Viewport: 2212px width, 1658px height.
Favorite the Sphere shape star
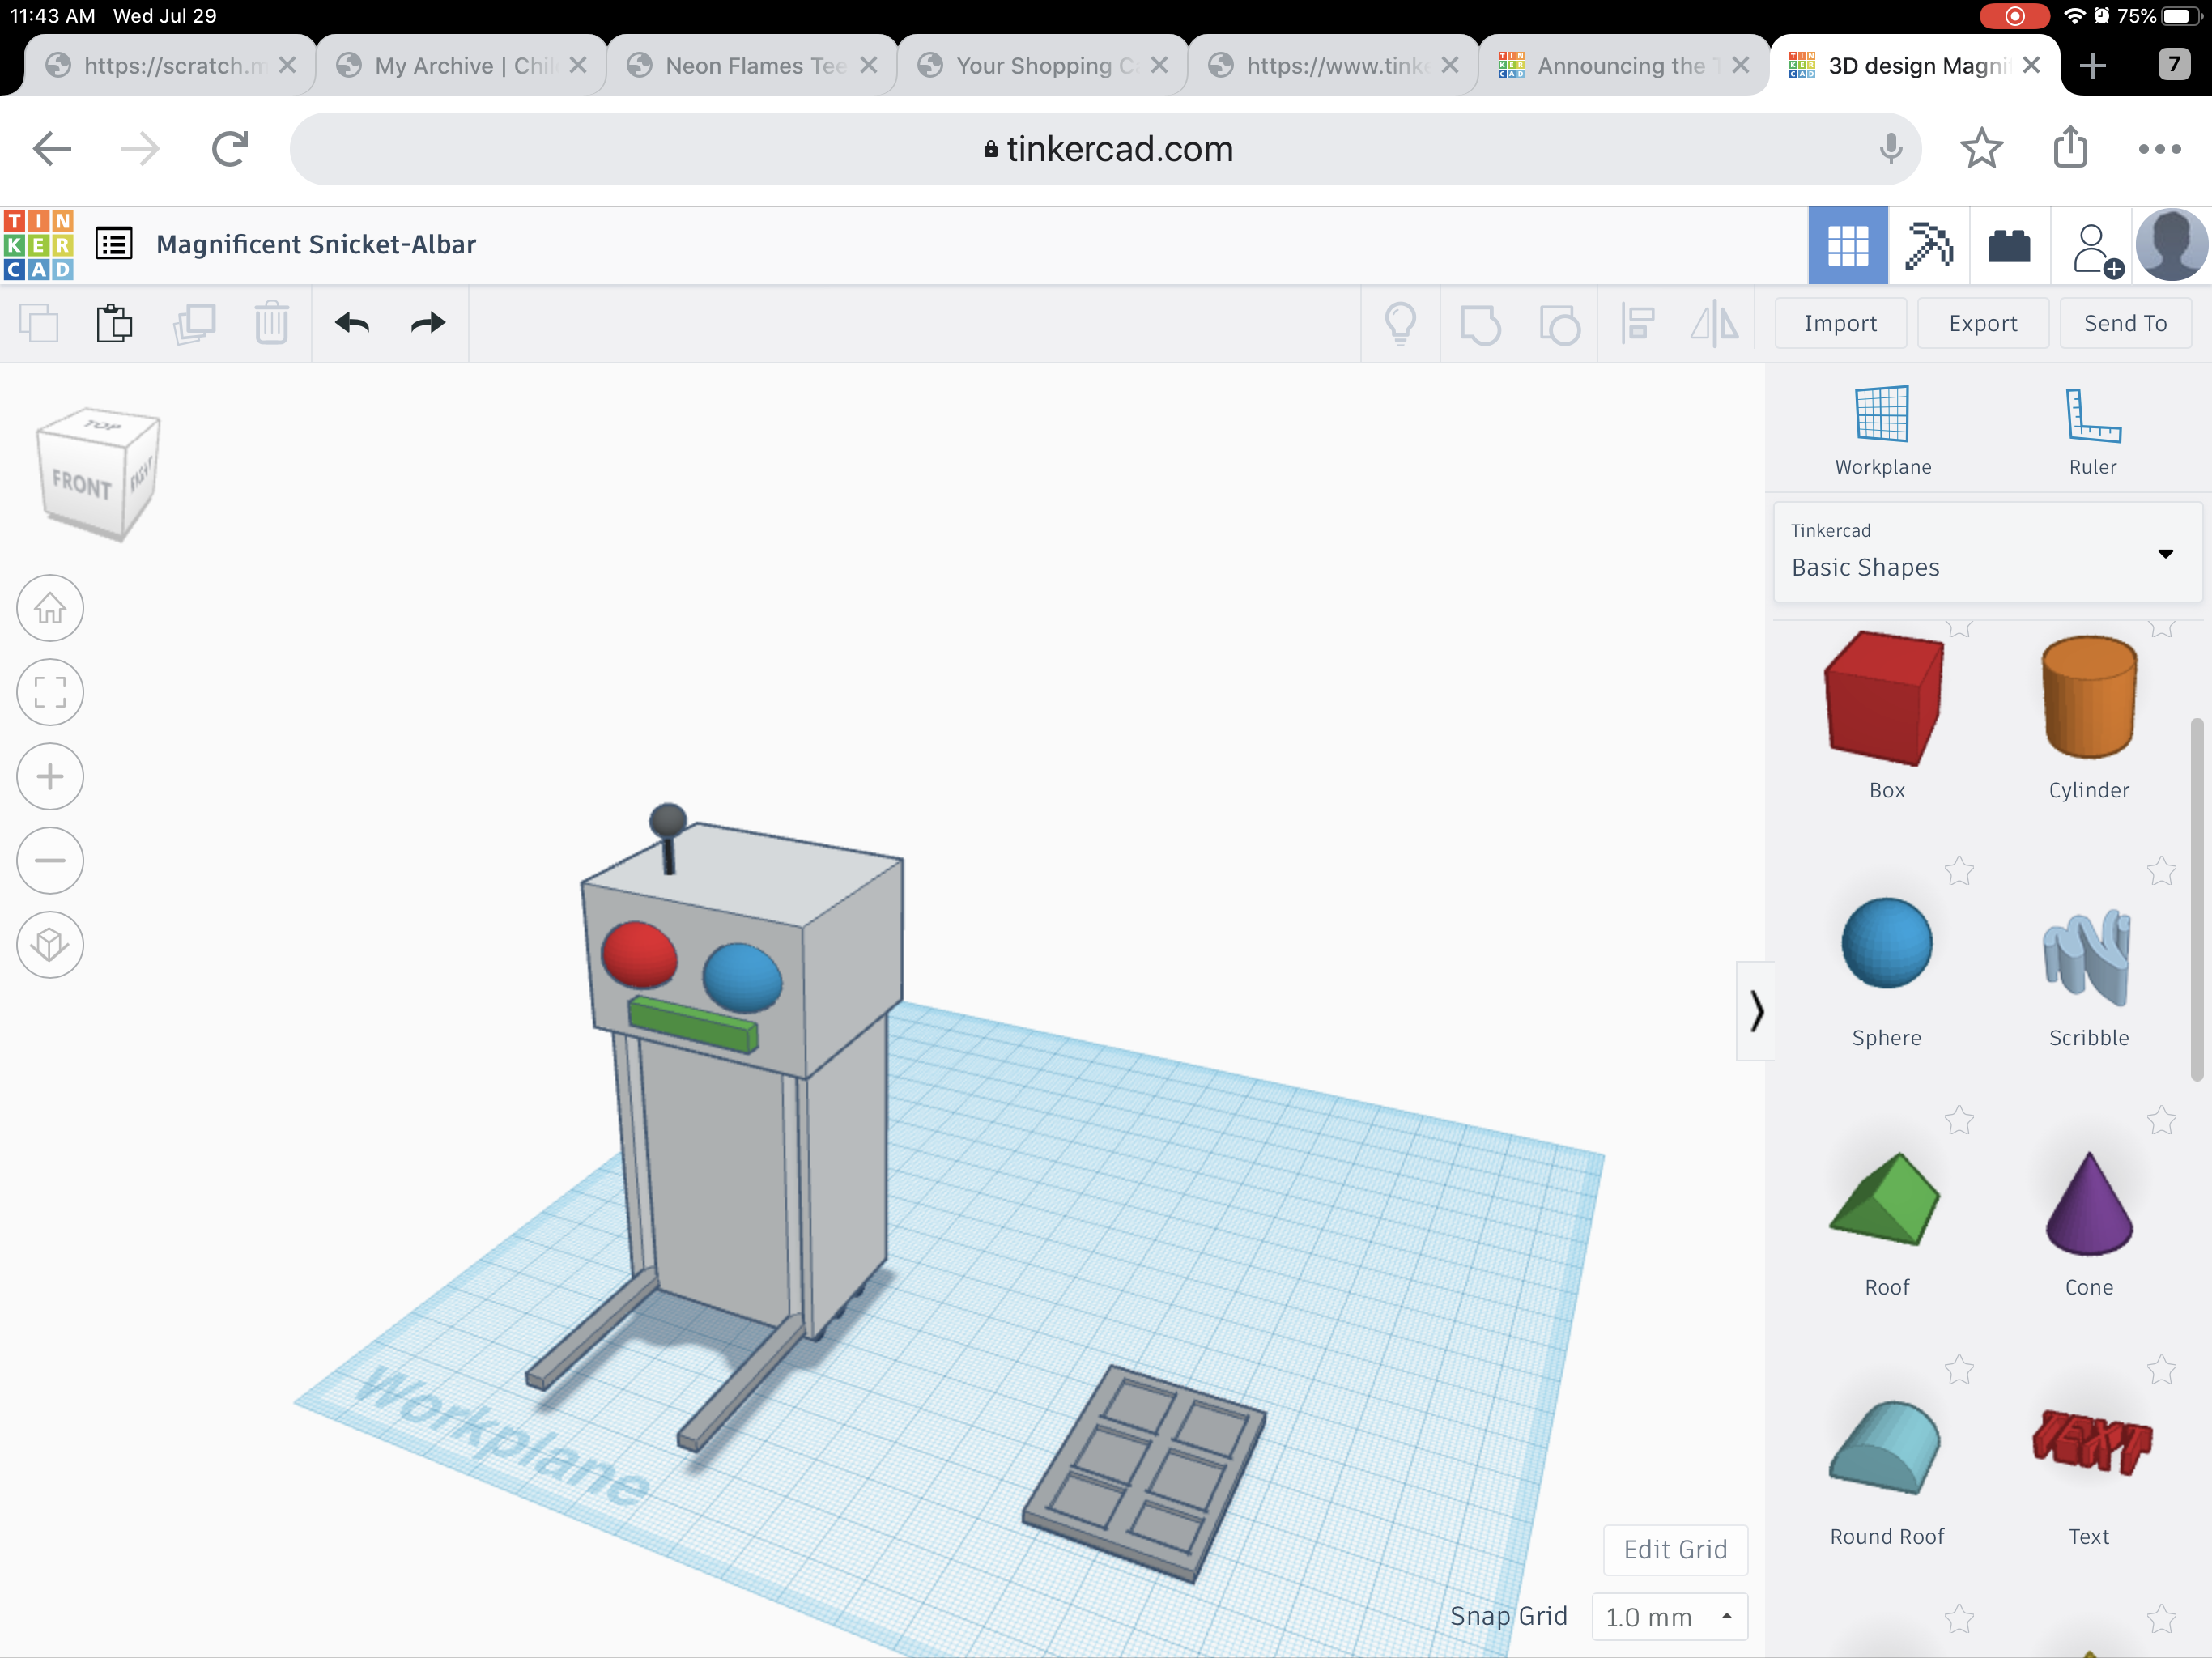(x=1958, y=871)
